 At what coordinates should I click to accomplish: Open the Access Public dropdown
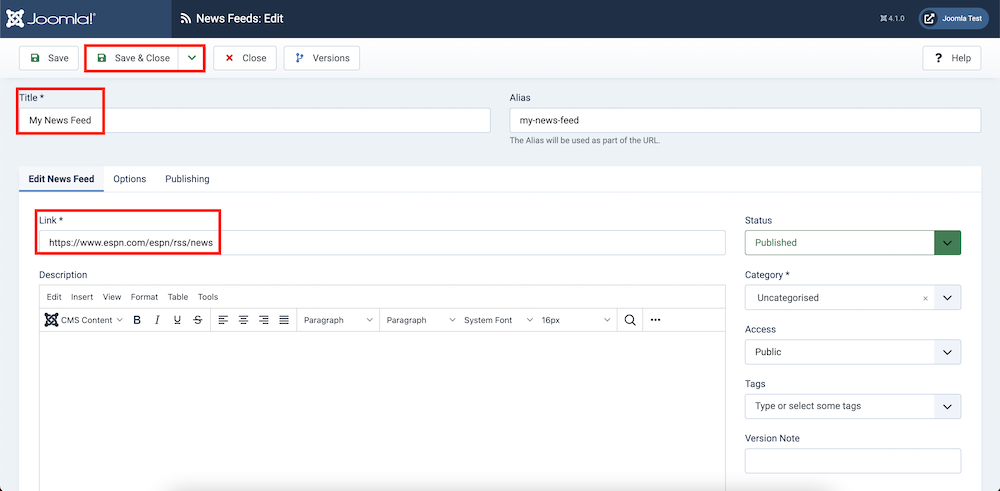coord(853,352)
